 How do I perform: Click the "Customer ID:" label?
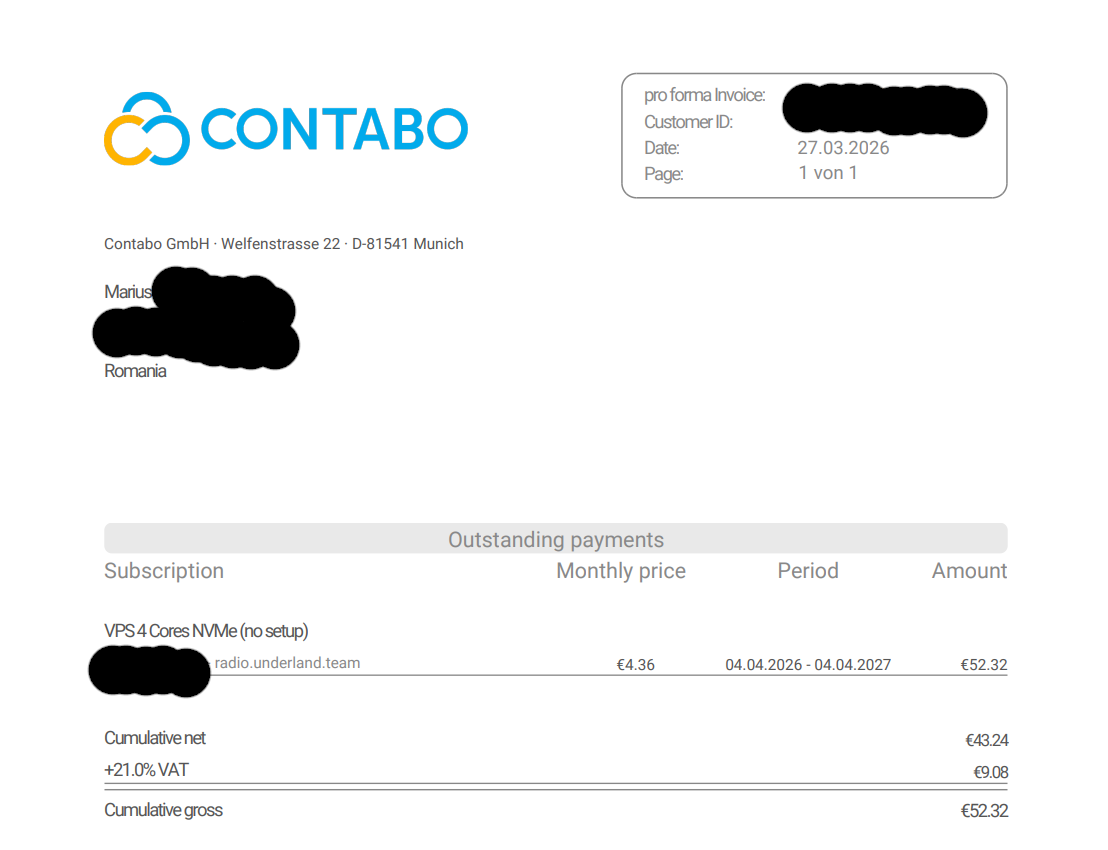click(688, 122)
